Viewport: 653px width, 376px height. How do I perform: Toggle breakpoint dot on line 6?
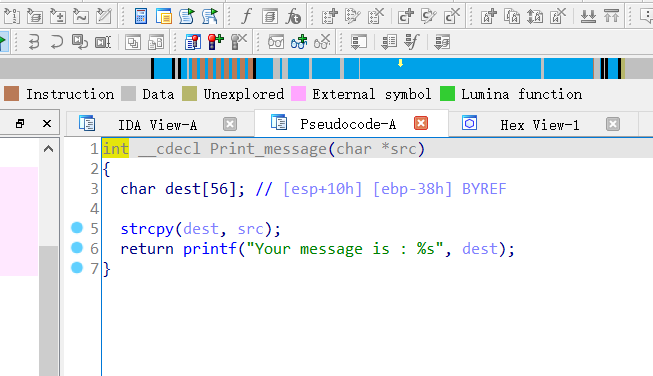(x=77, y=248)
